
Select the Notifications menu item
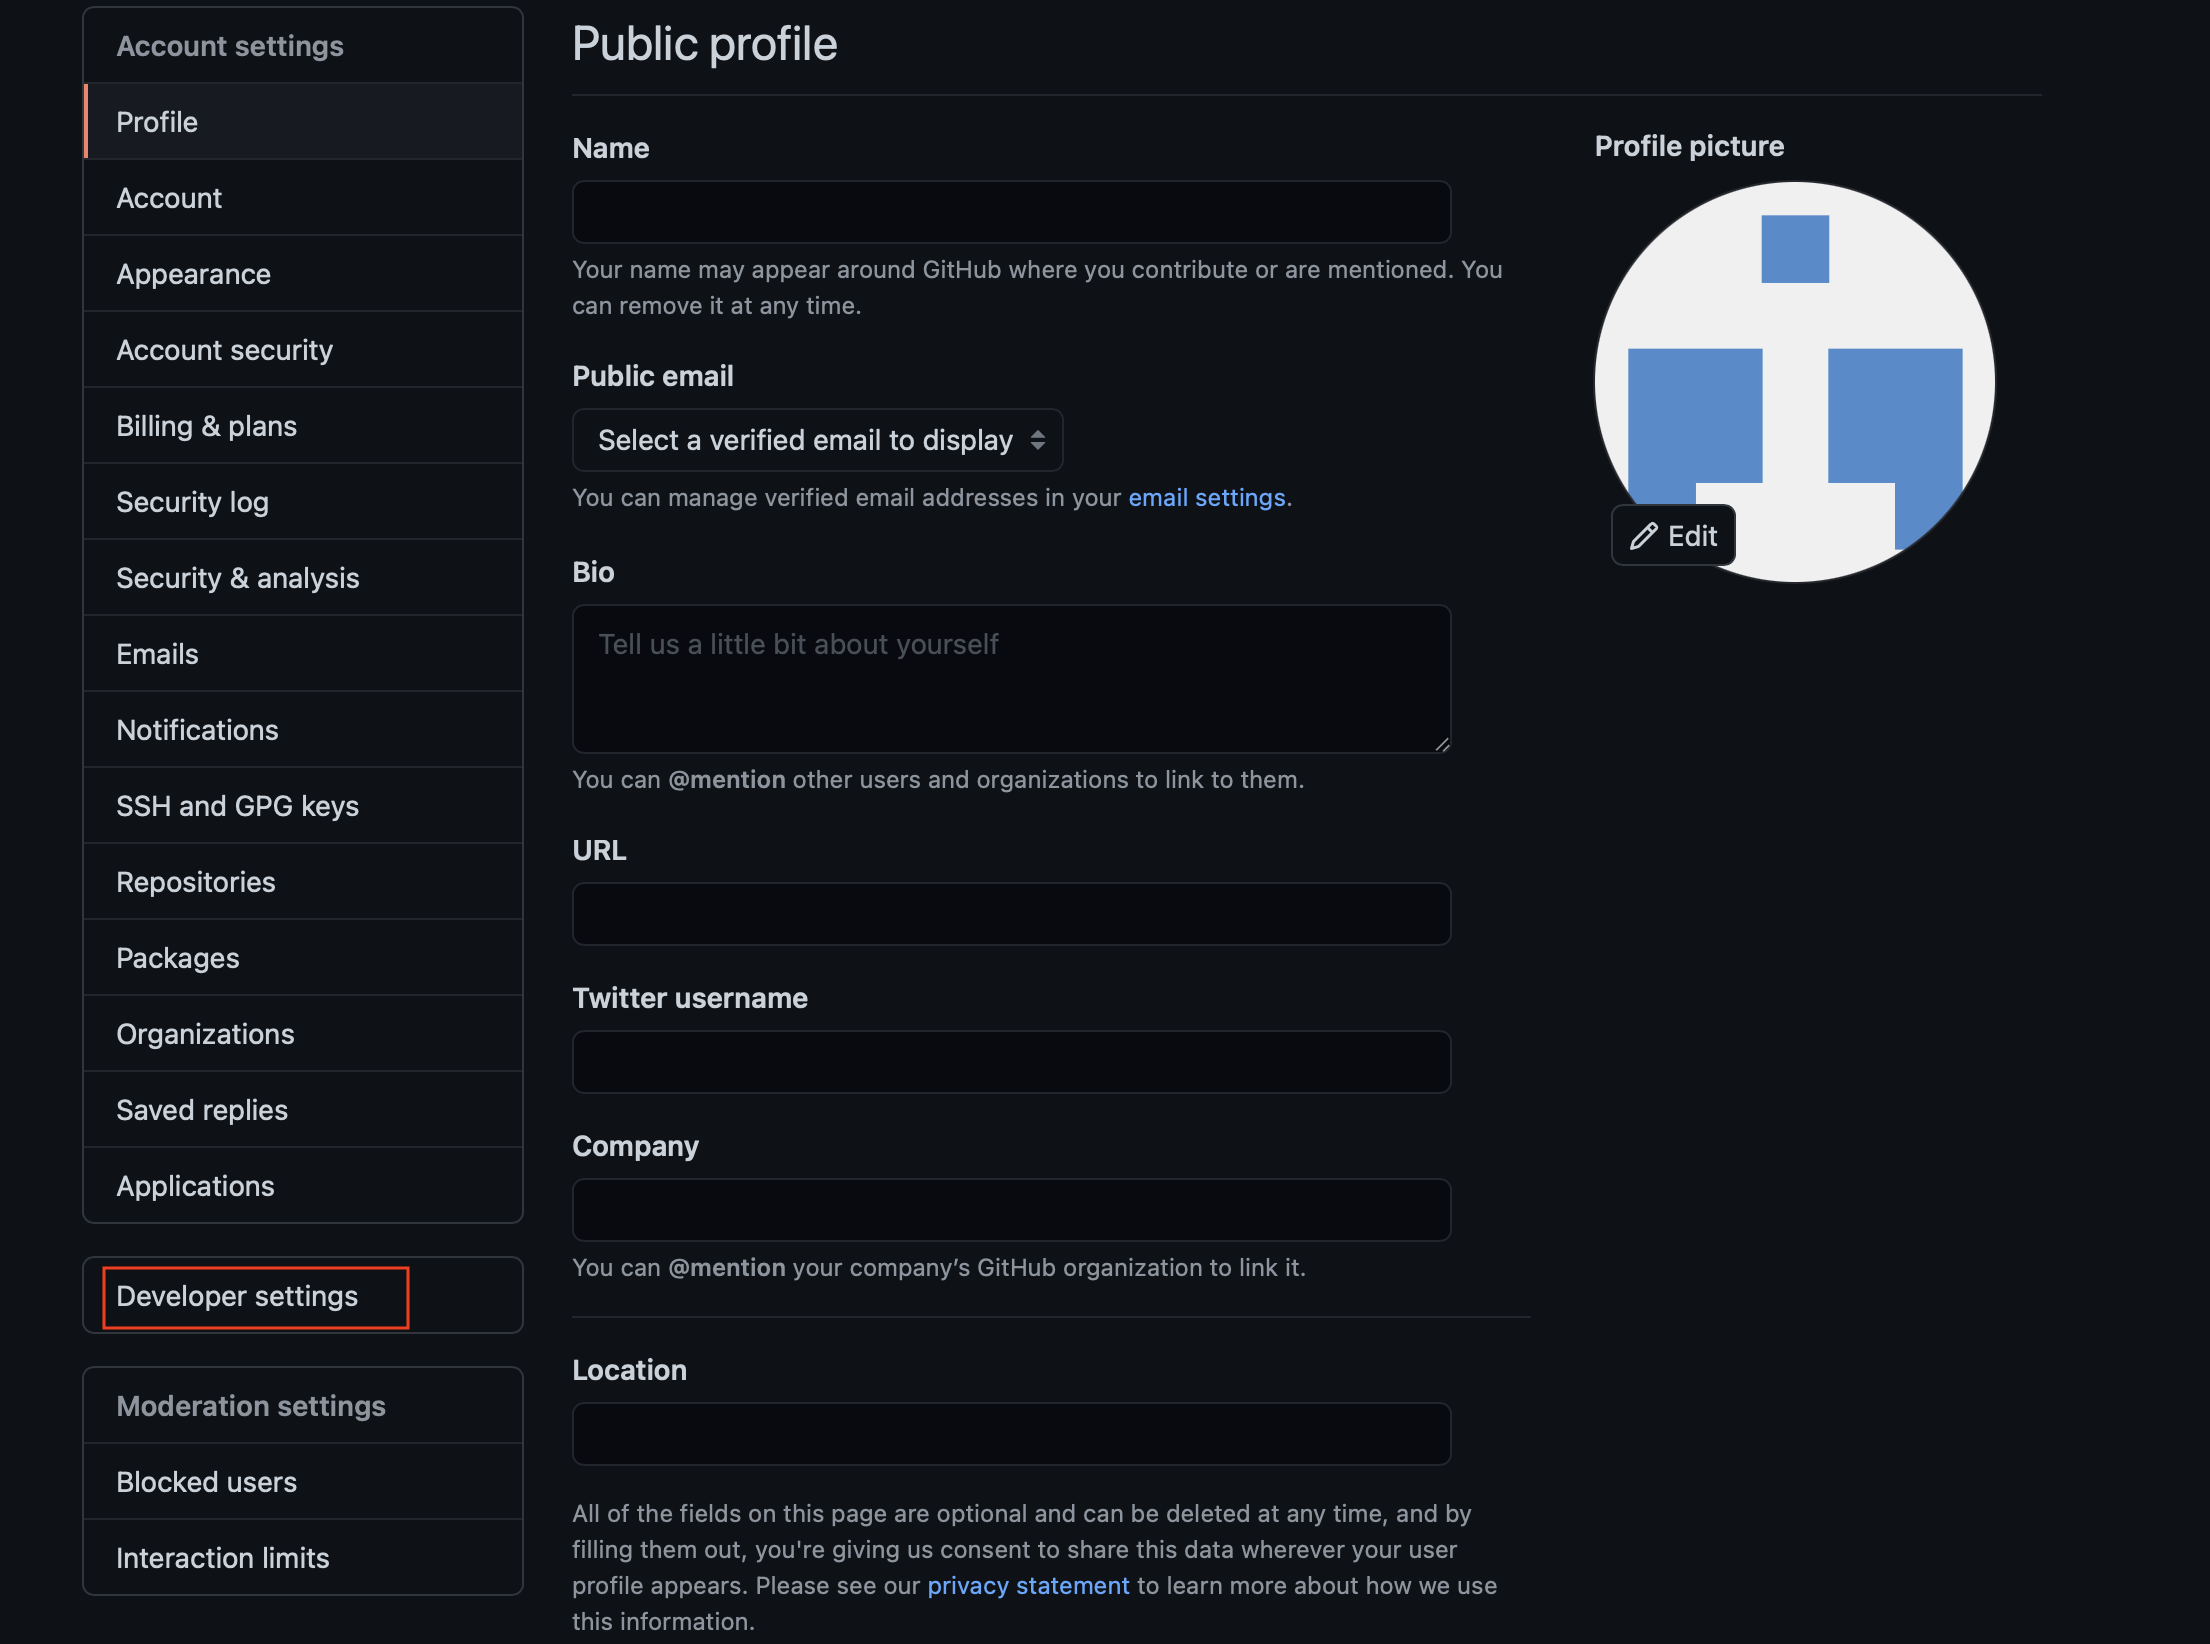click(x=197, y=729)
